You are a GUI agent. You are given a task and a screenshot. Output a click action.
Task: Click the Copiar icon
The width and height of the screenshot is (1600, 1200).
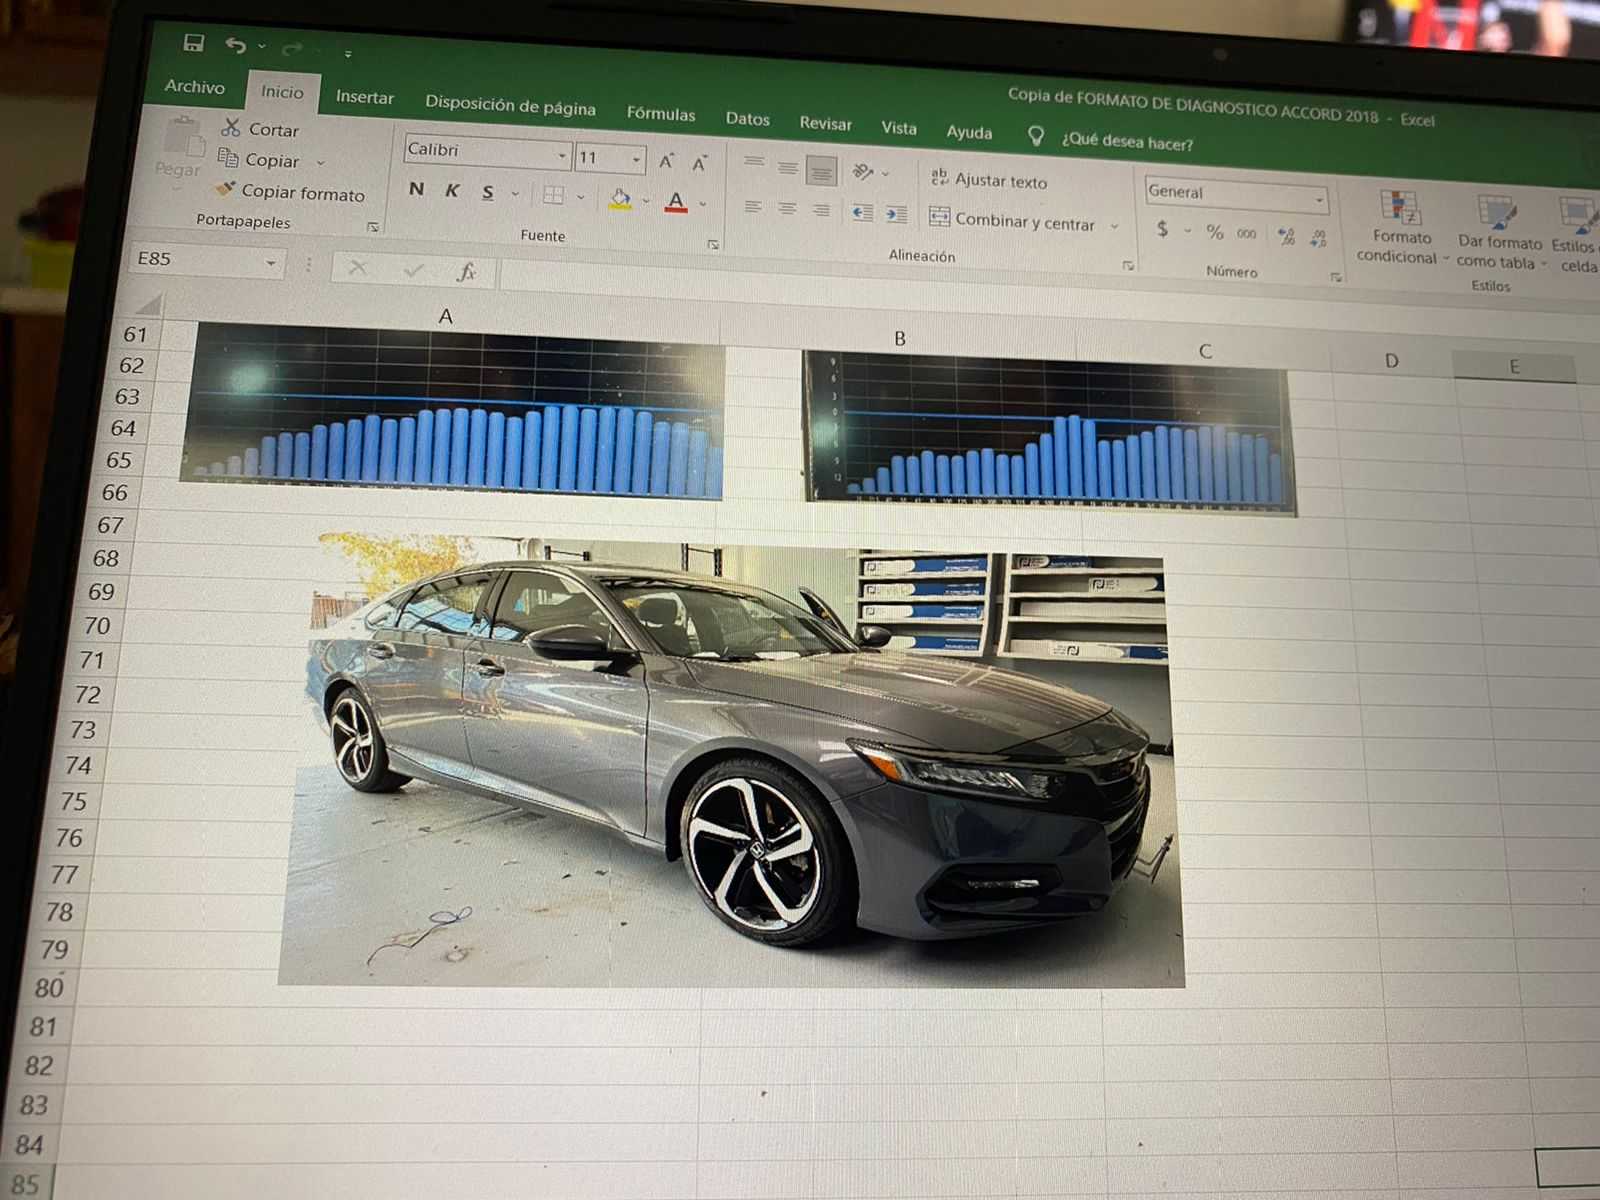(x=228, y=158)
